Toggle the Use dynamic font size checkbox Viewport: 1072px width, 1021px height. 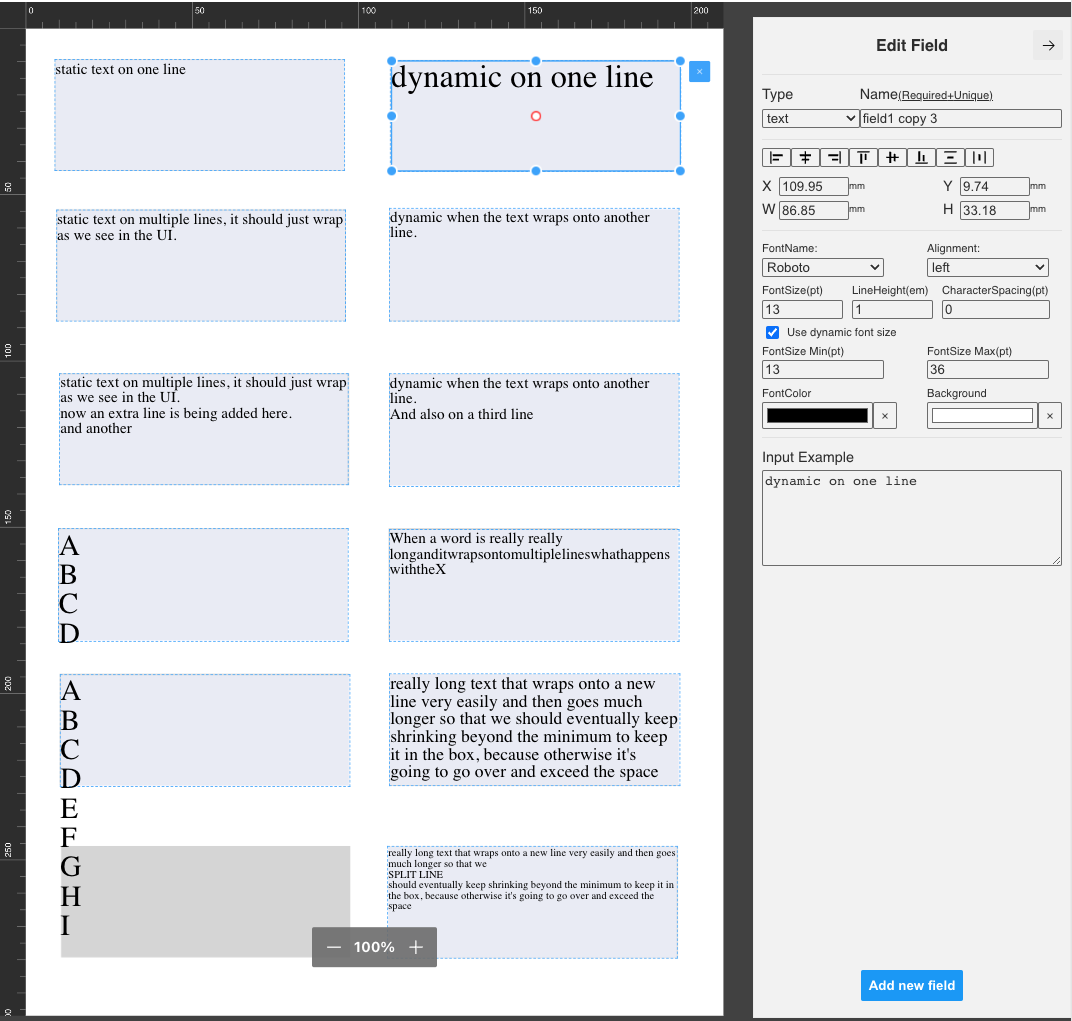coord(772,332)
